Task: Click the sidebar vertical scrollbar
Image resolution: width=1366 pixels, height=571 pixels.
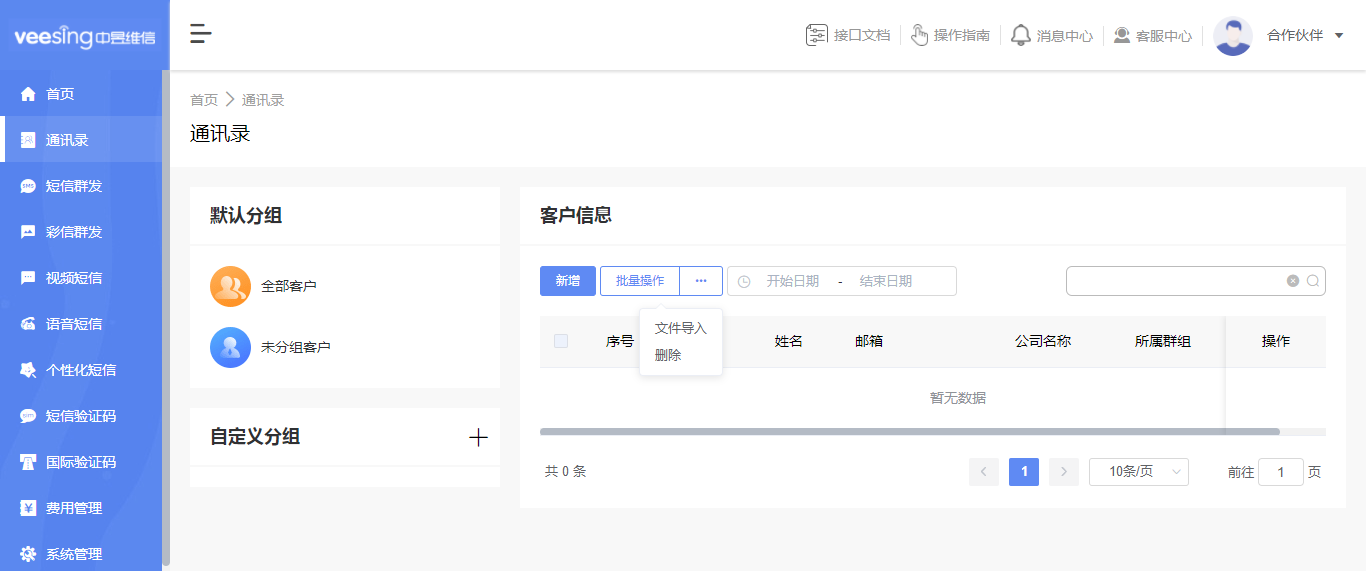Action: (x=166, y=318)
